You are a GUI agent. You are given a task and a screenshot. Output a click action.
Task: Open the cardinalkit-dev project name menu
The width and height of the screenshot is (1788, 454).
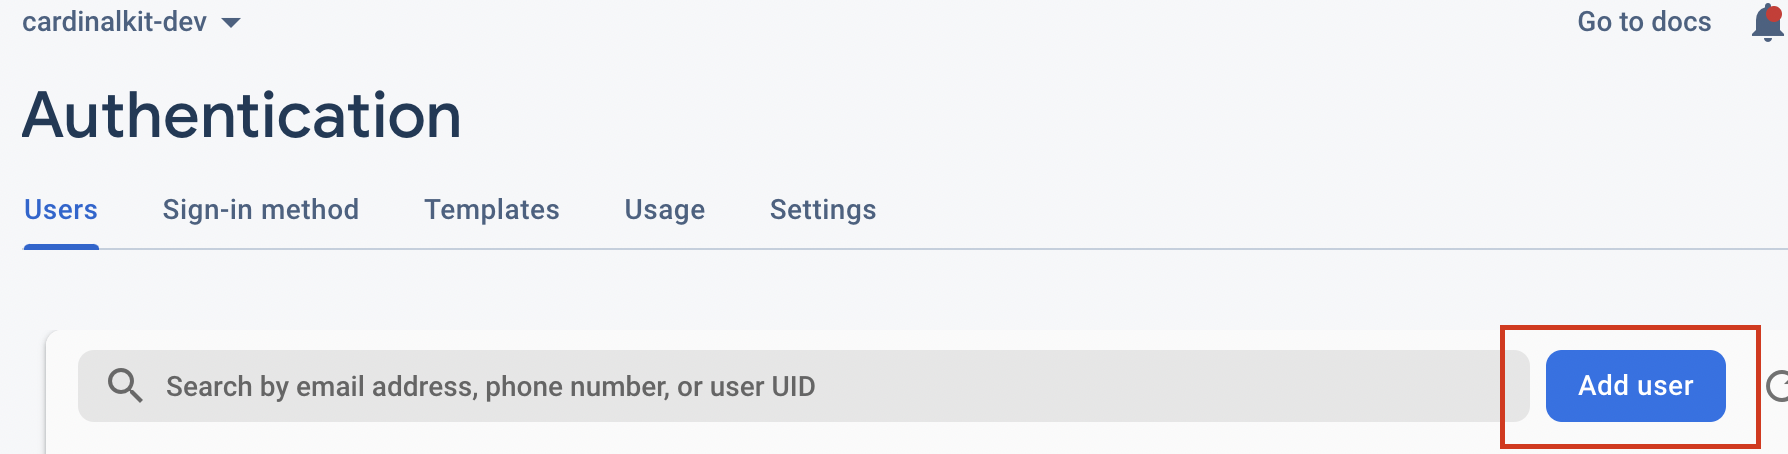tap(114, 22)
